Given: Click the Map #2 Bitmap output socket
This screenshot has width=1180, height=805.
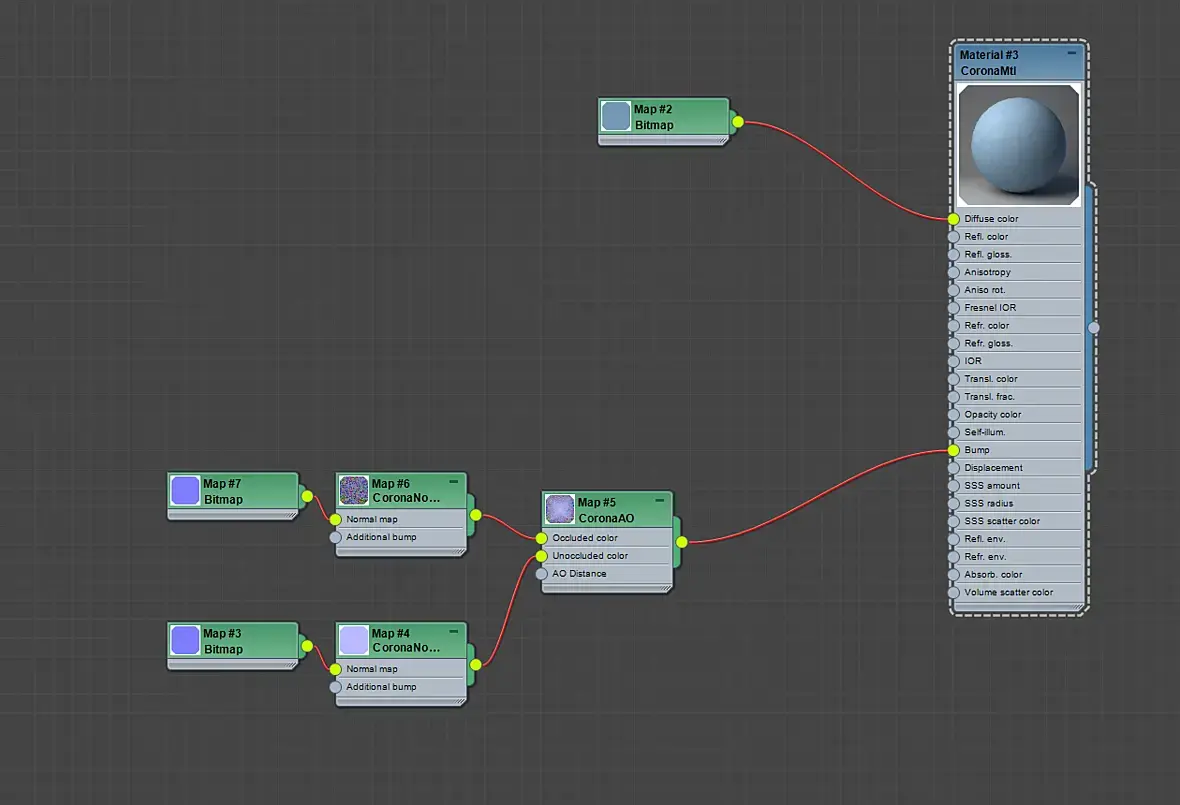Looking at the screenshot, I should [738, 122].
